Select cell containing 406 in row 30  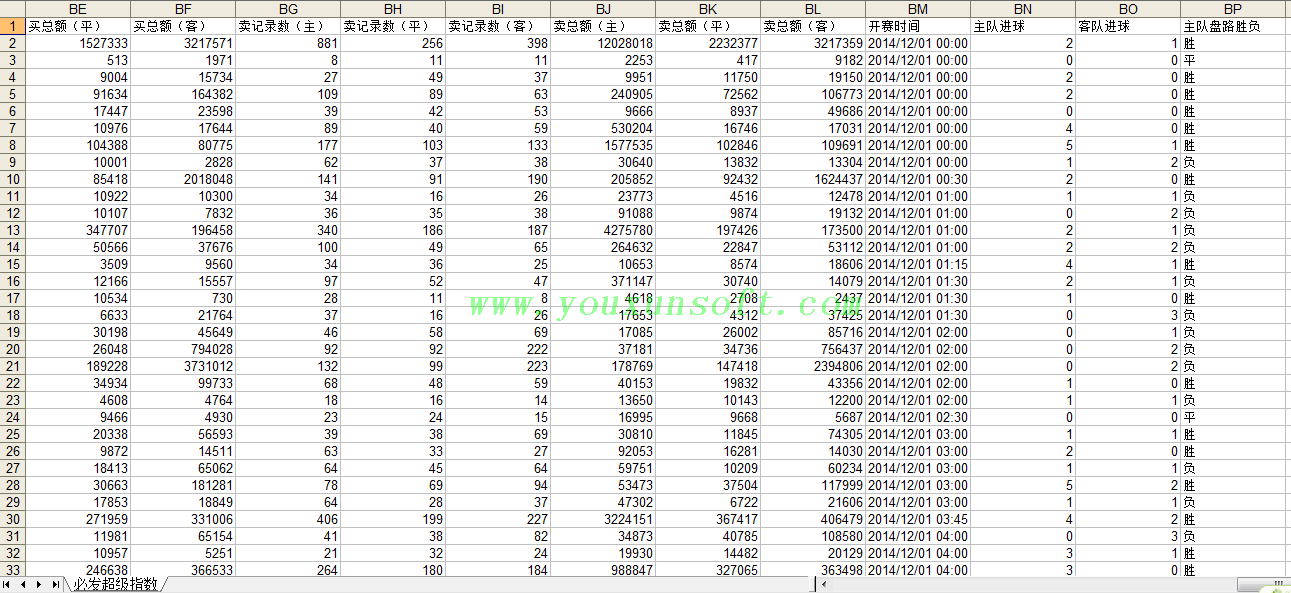(x=288, y=519)
